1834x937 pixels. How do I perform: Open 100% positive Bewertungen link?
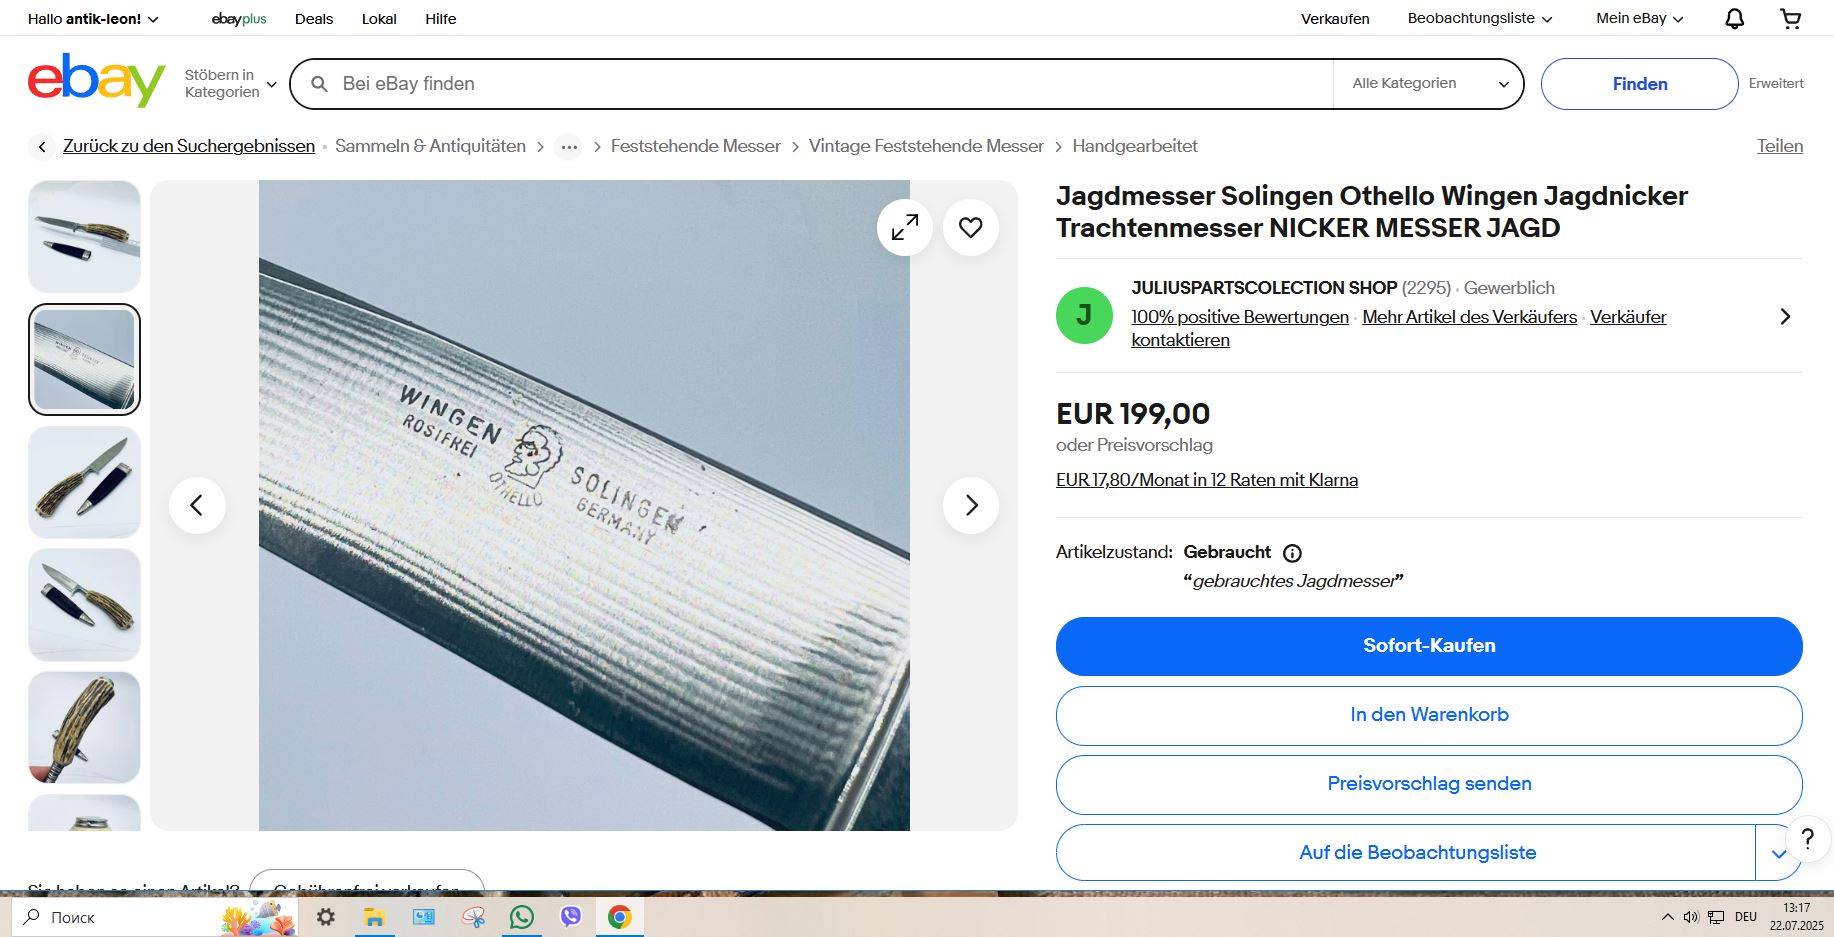coord(1240,317)
